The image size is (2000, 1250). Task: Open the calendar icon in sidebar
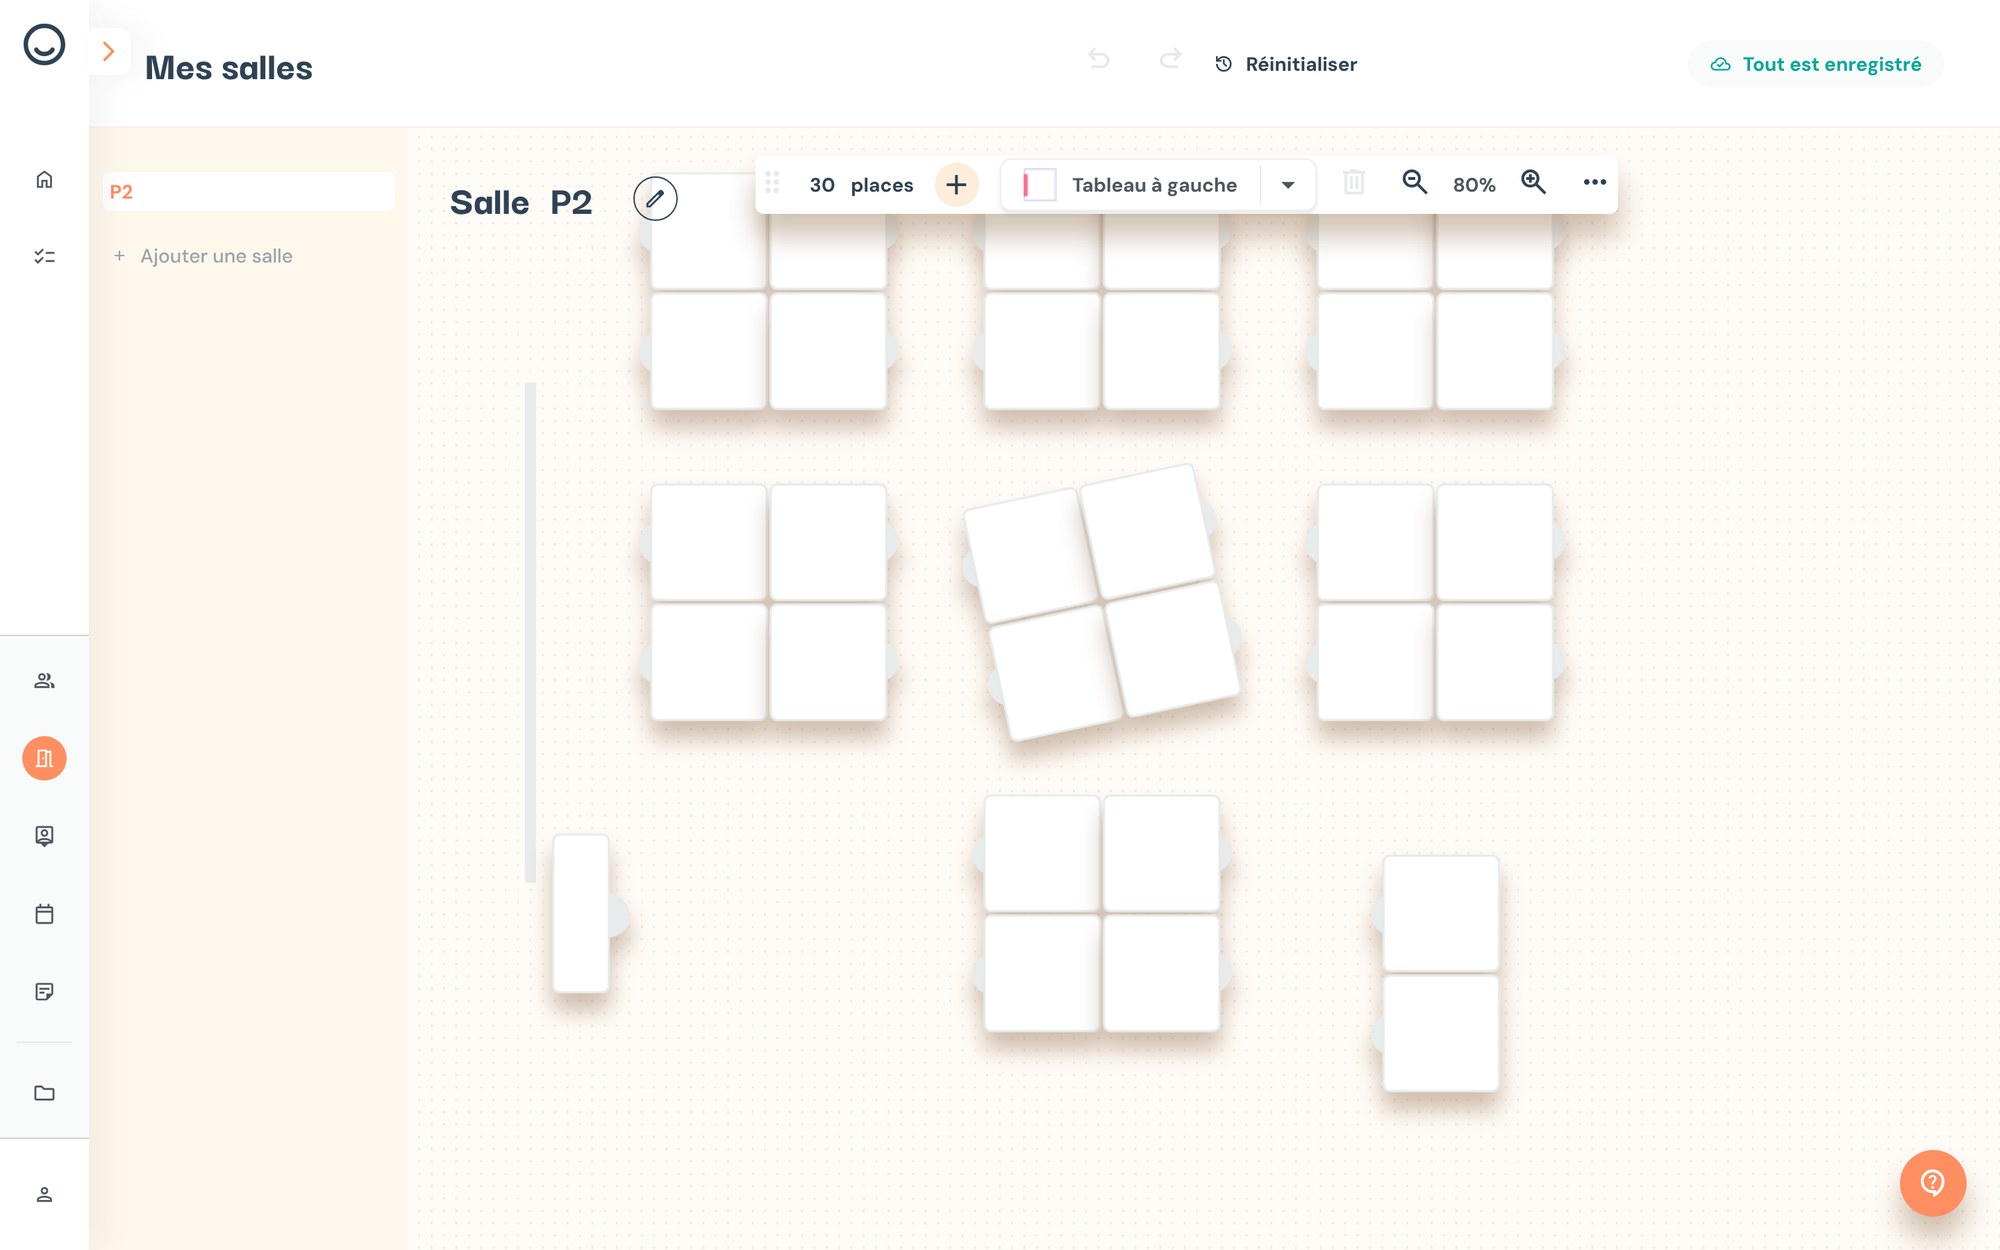coord(44,914)
